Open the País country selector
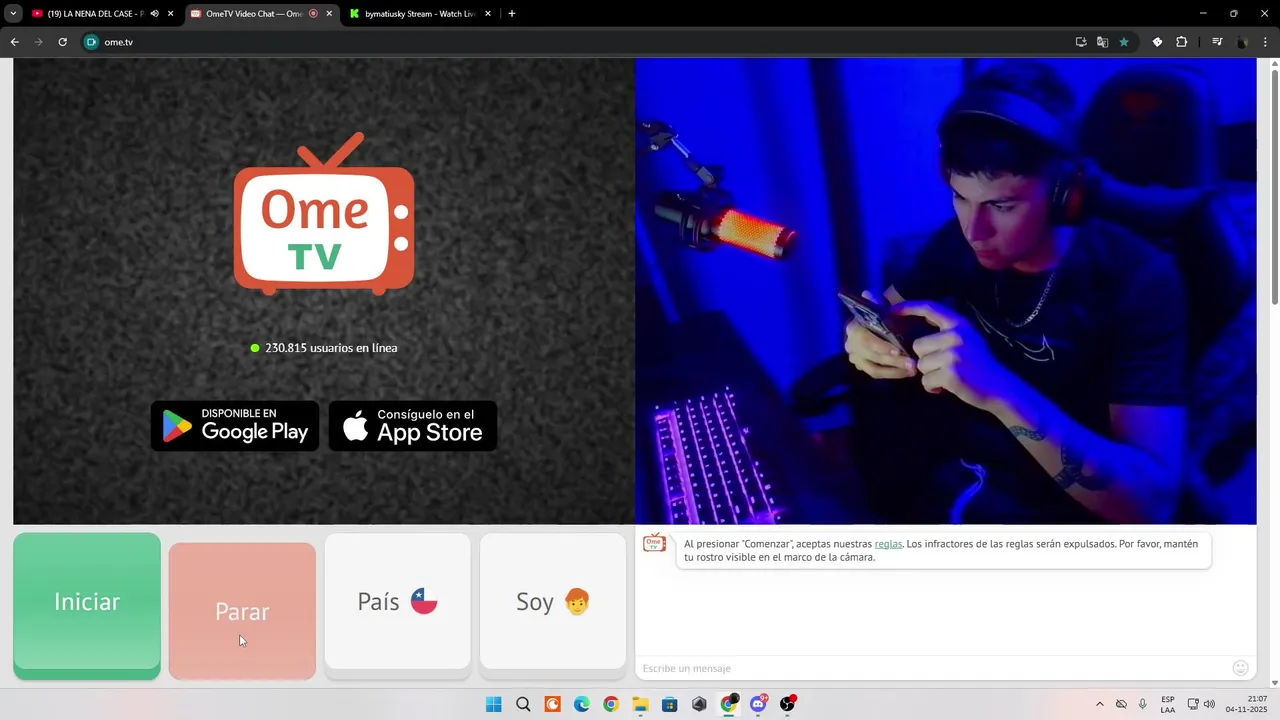This screenshot has height=720, width=1280. [397, 601]
